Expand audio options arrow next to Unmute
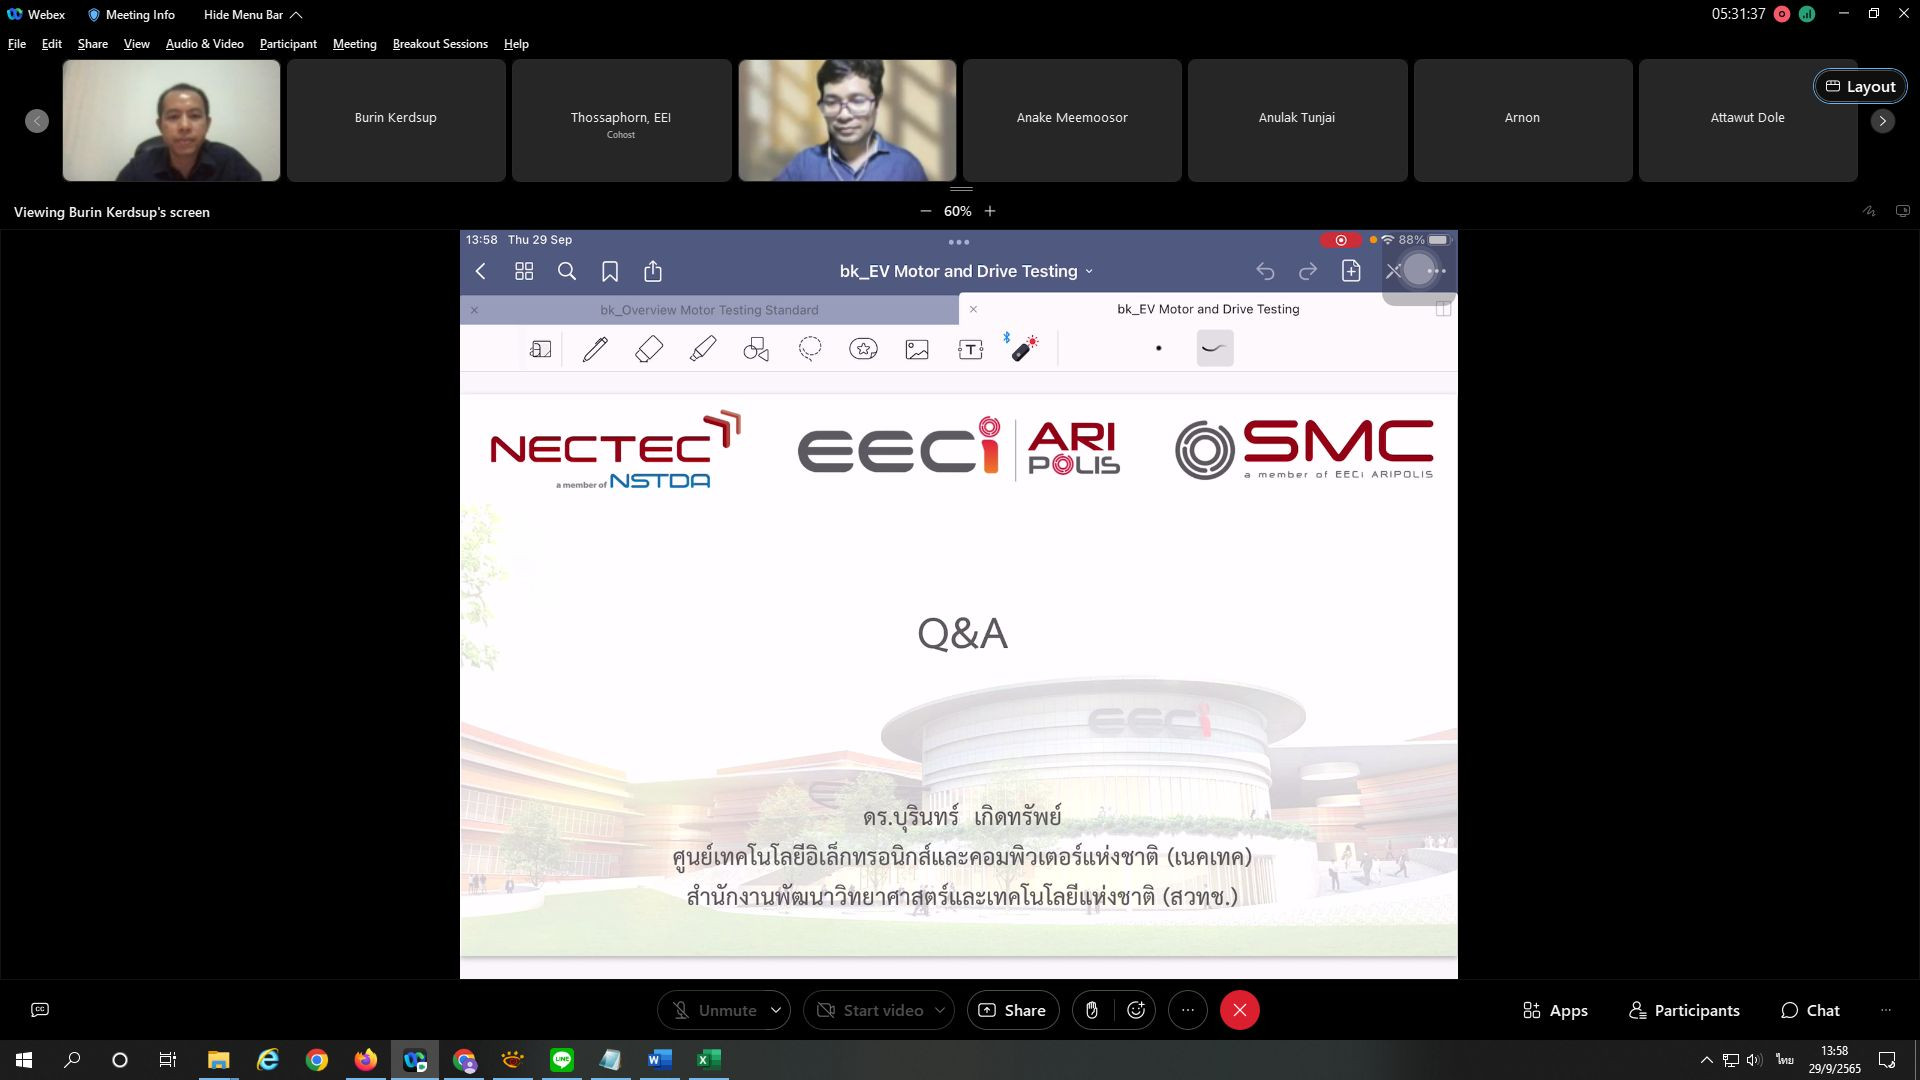The height and width of the screenshot is (1080, 1920). pyautogui.click(x=776, y=1010)
